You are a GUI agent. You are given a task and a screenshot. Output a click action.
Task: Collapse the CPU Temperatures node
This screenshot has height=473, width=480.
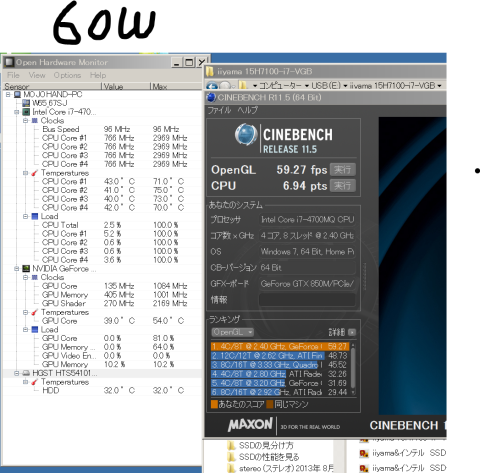pyautogui.click(x=25, y=173)
